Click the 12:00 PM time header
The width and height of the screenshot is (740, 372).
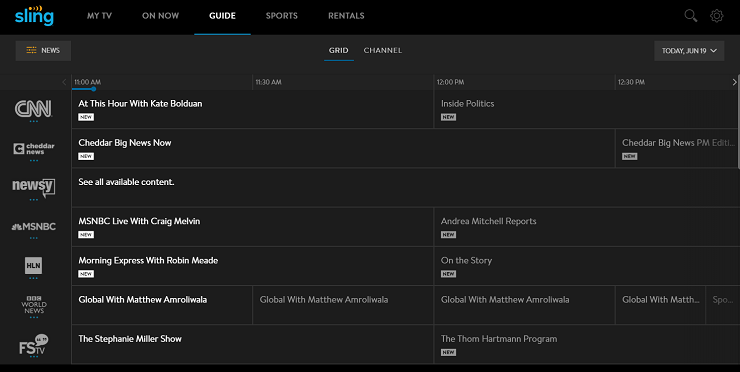point(450,82)
